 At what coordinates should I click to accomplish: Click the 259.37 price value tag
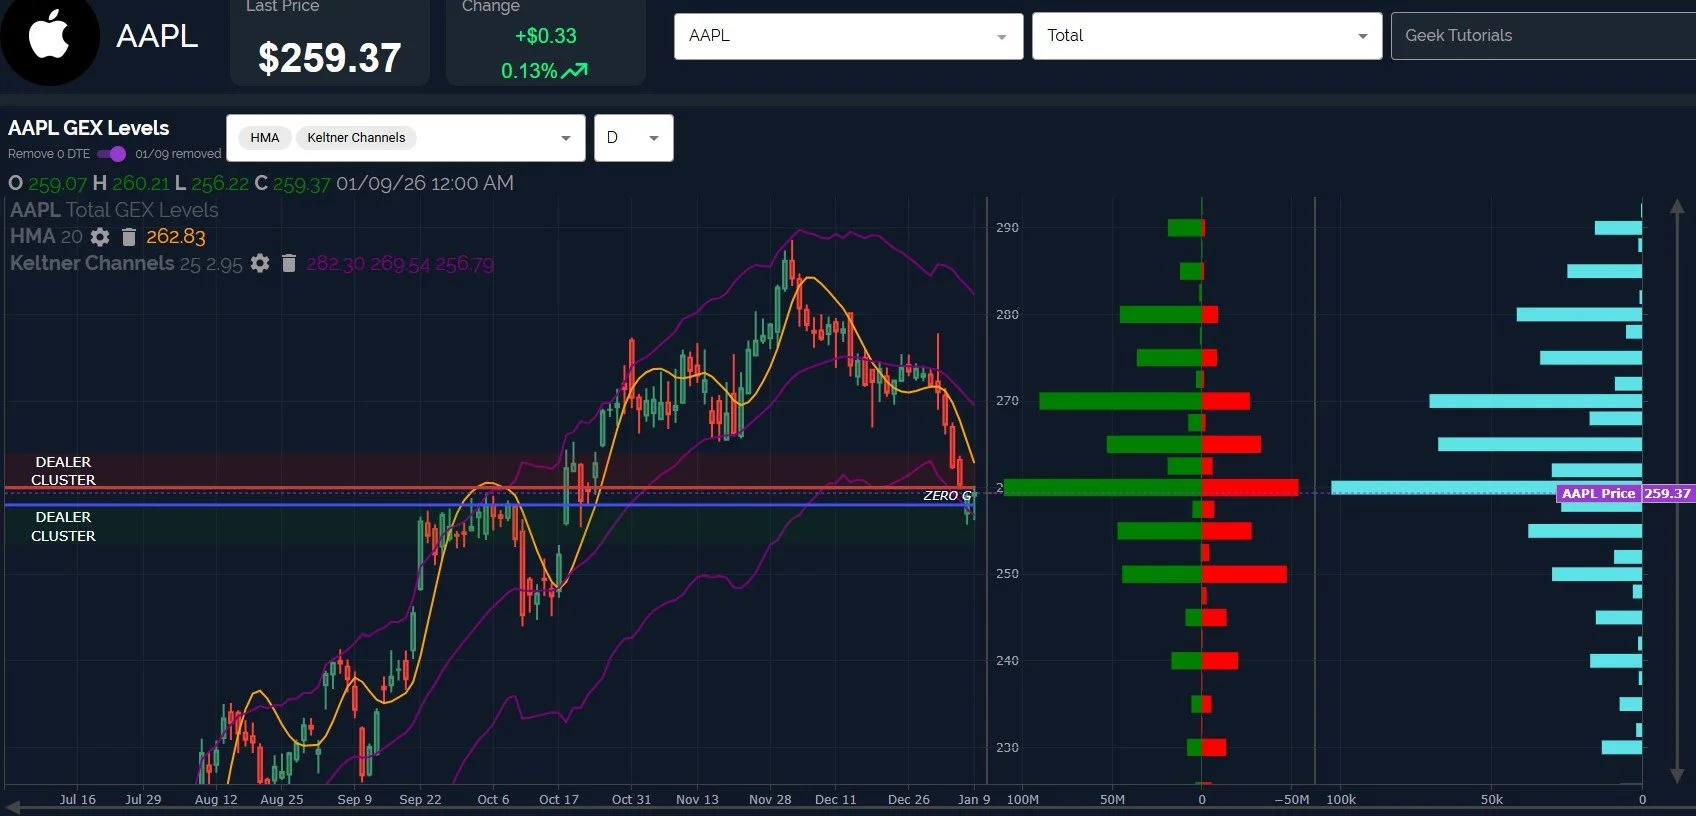pyautogui.click(x=1667, y=493)
